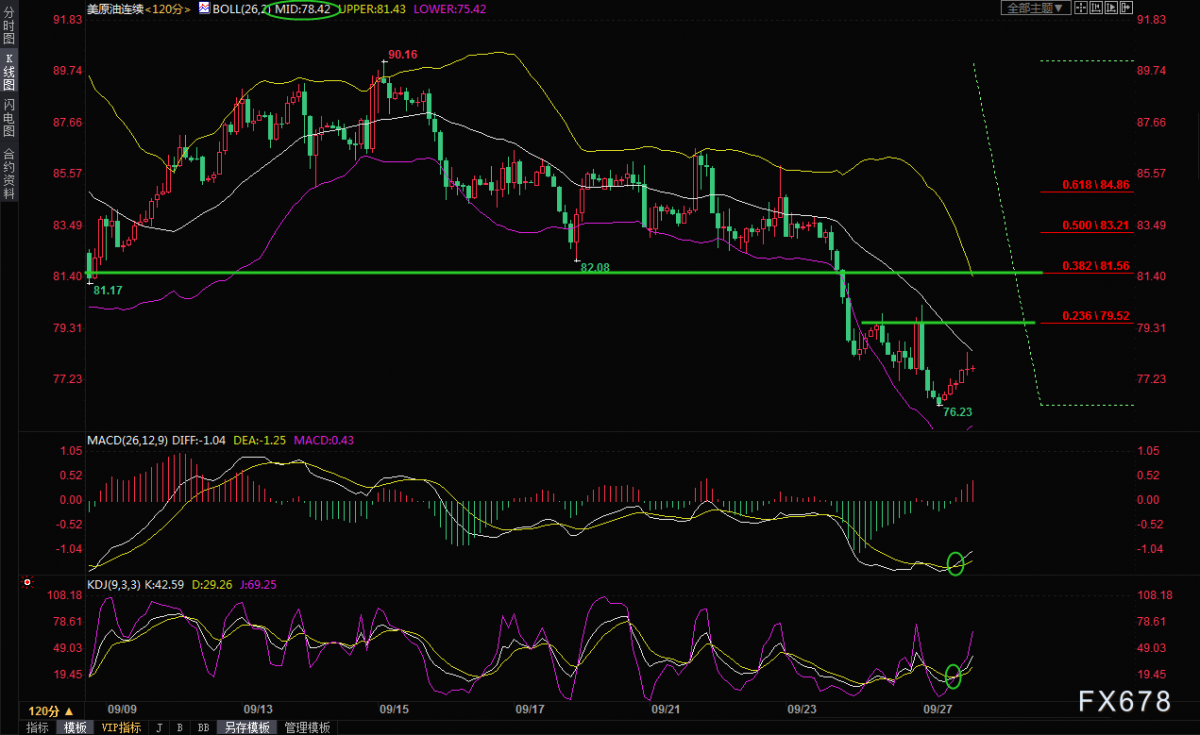Open the 美原油连续 120分 period label

click(x=140, y=7)
